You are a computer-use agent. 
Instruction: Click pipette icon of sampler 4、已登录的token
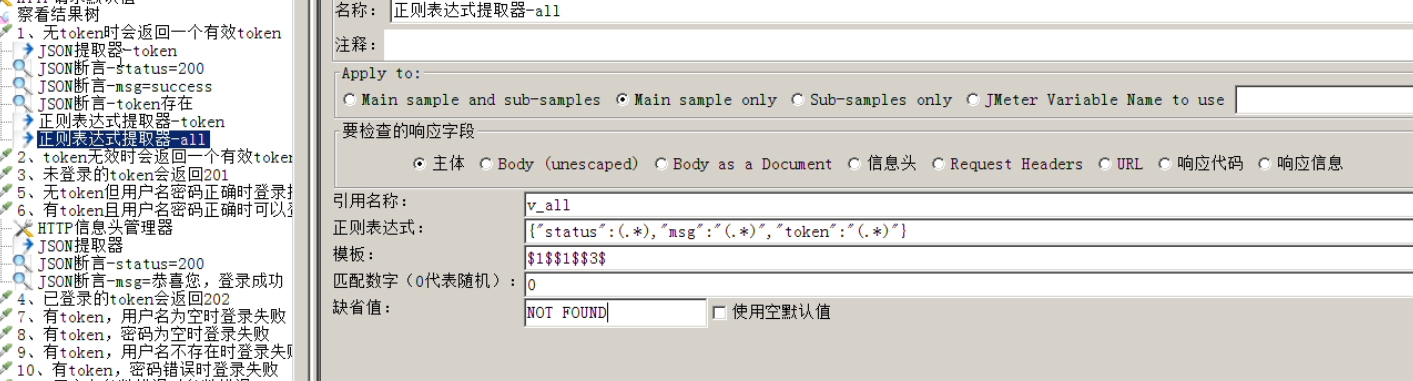coord(7,299)
